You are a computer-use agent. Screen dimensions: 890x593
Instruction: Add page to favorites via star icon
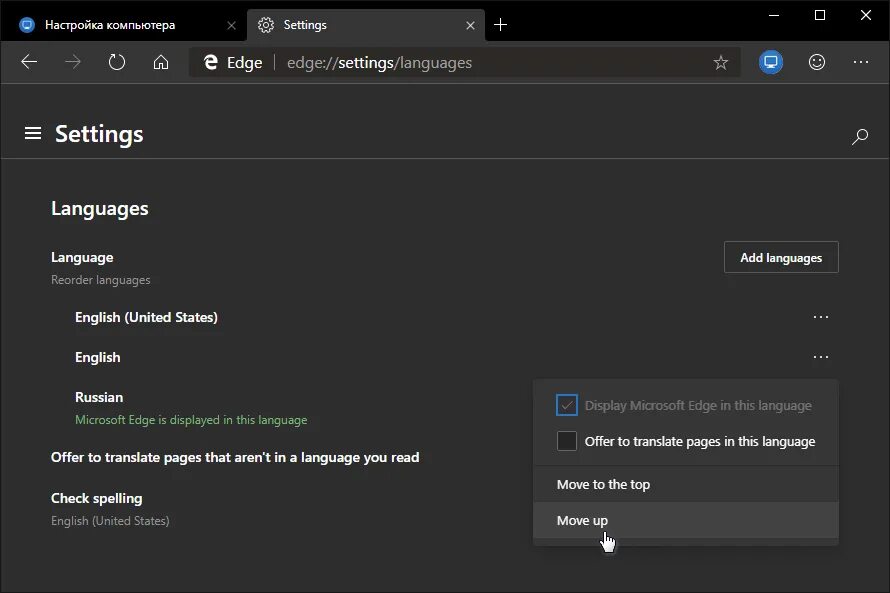pos(721,62)
